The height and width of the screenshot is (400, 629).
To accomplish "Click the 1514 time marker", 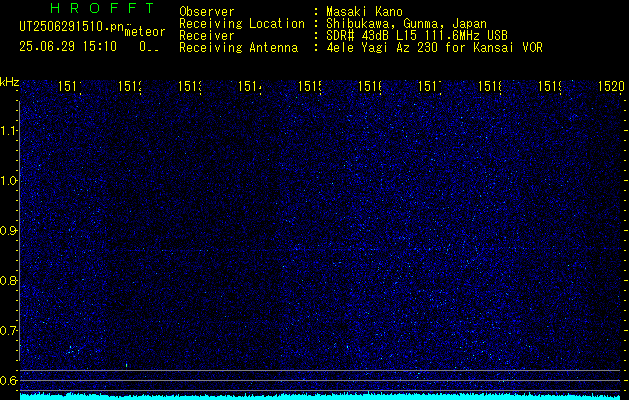I will [250, 86].
